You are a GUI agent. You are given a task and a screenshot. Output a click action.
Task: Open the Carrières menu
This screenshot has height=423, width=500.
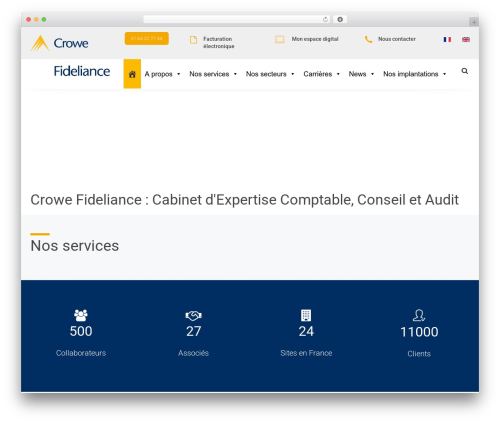318,74
